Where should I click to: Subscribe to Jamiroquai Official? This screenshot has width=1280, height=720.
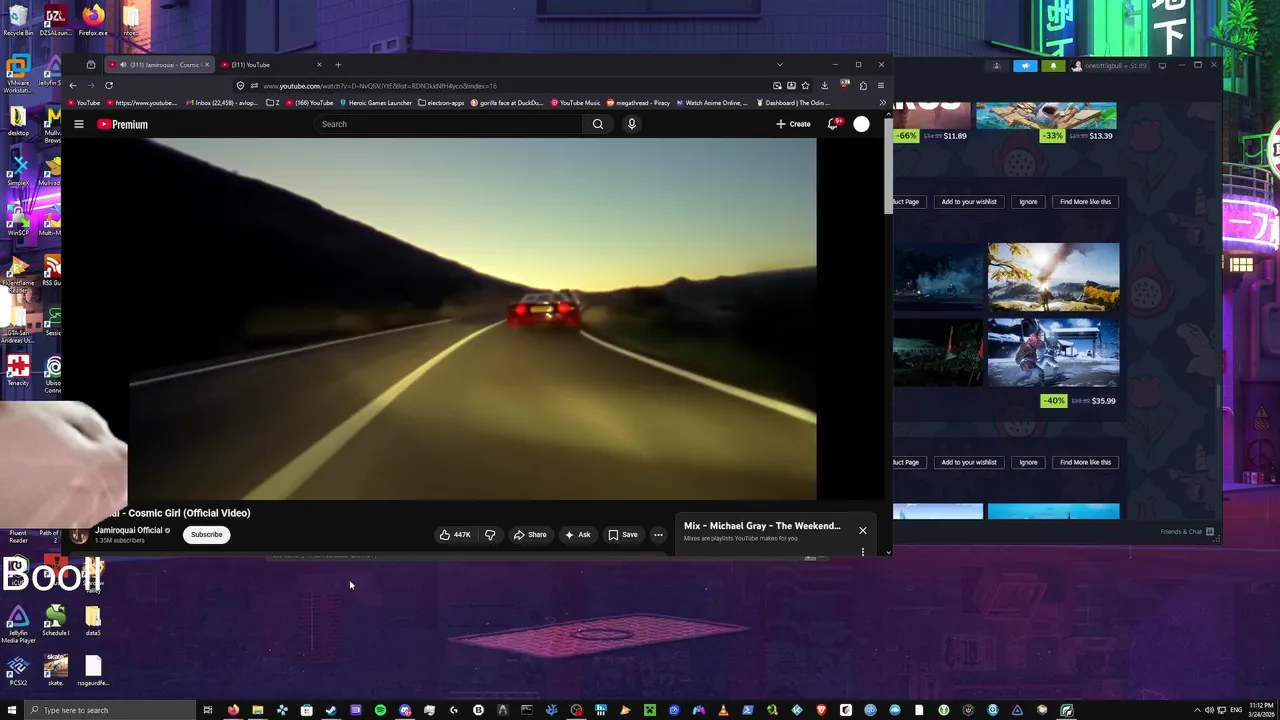207,534
